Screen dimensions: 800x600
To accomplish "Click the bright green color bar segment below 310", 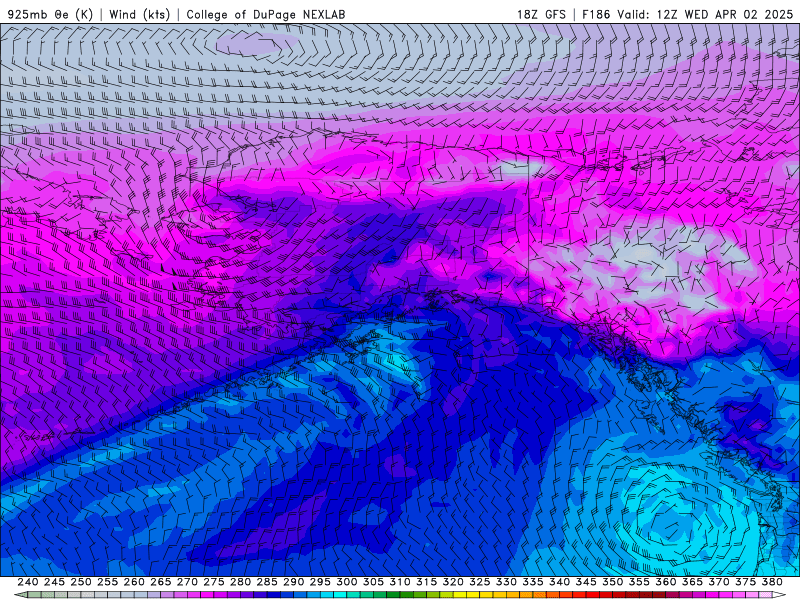I will [405, 595].
